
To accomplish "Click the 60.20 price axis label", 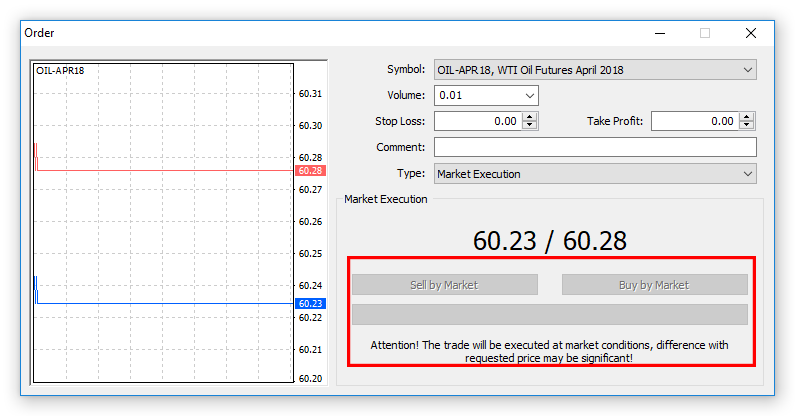I will [310, 378].
